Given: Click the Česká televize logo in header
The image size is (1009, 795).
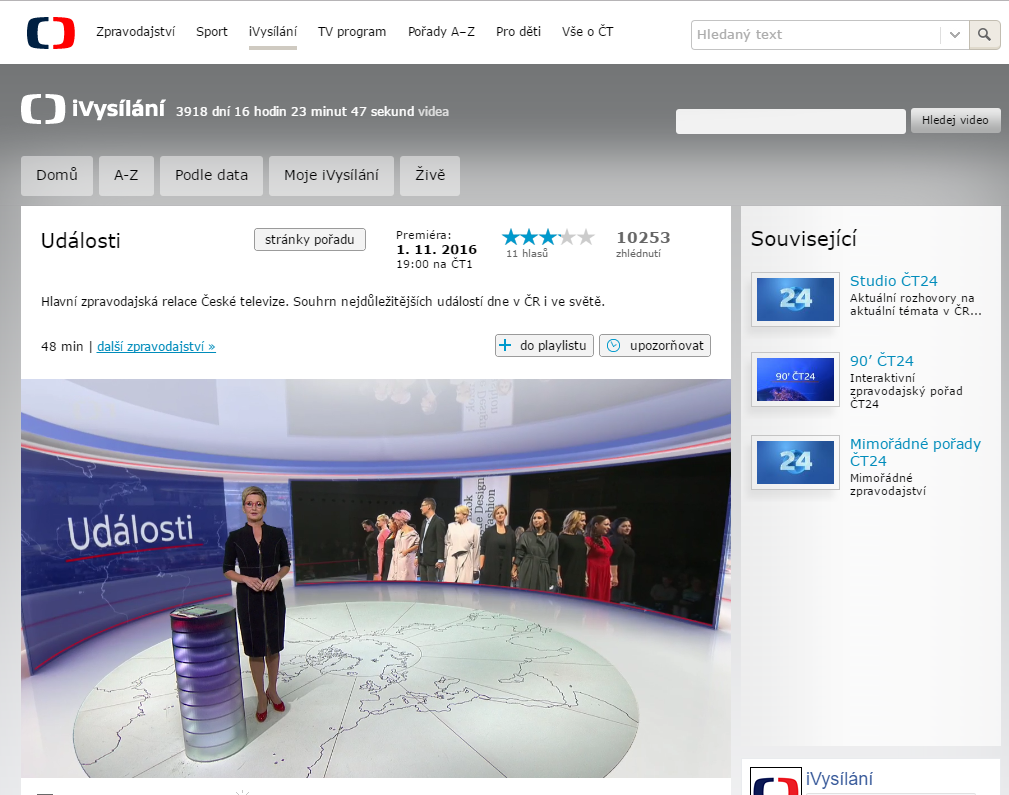Looking at the screenshot, I should [51, 33].
